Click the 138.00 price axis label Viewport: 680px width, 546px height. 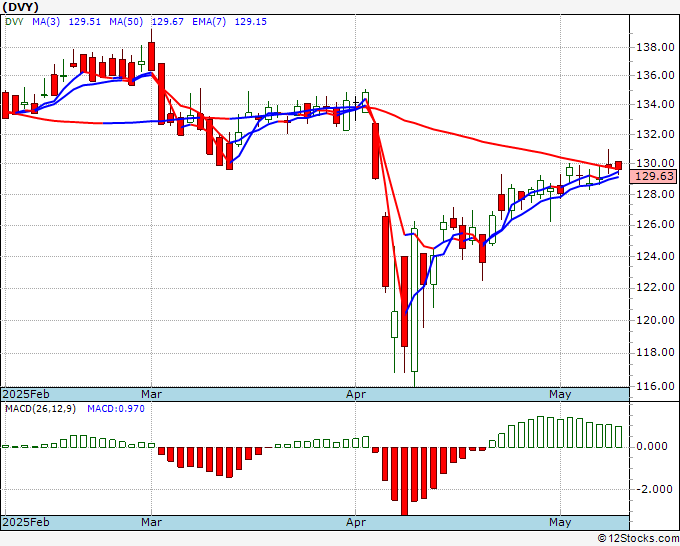(655, 47)
